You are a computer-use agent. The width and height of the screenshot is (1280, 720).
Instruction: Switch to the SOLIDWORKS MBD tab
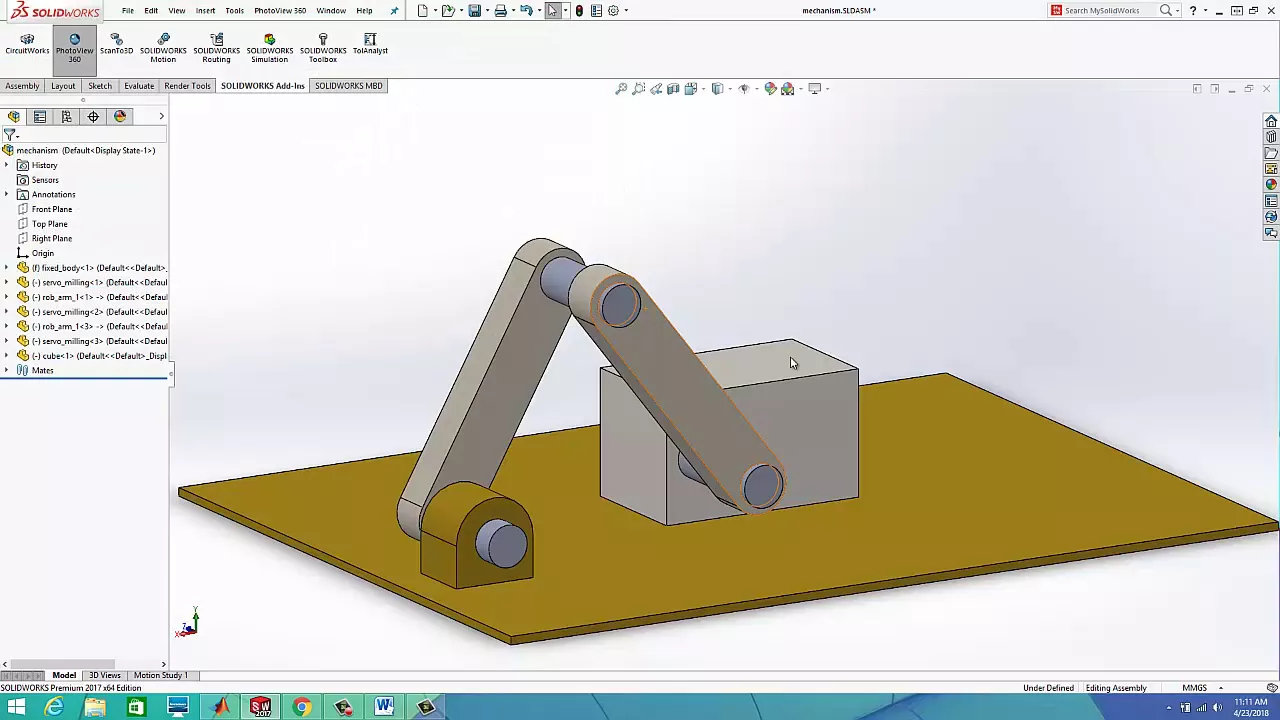[x=348, y=86]
